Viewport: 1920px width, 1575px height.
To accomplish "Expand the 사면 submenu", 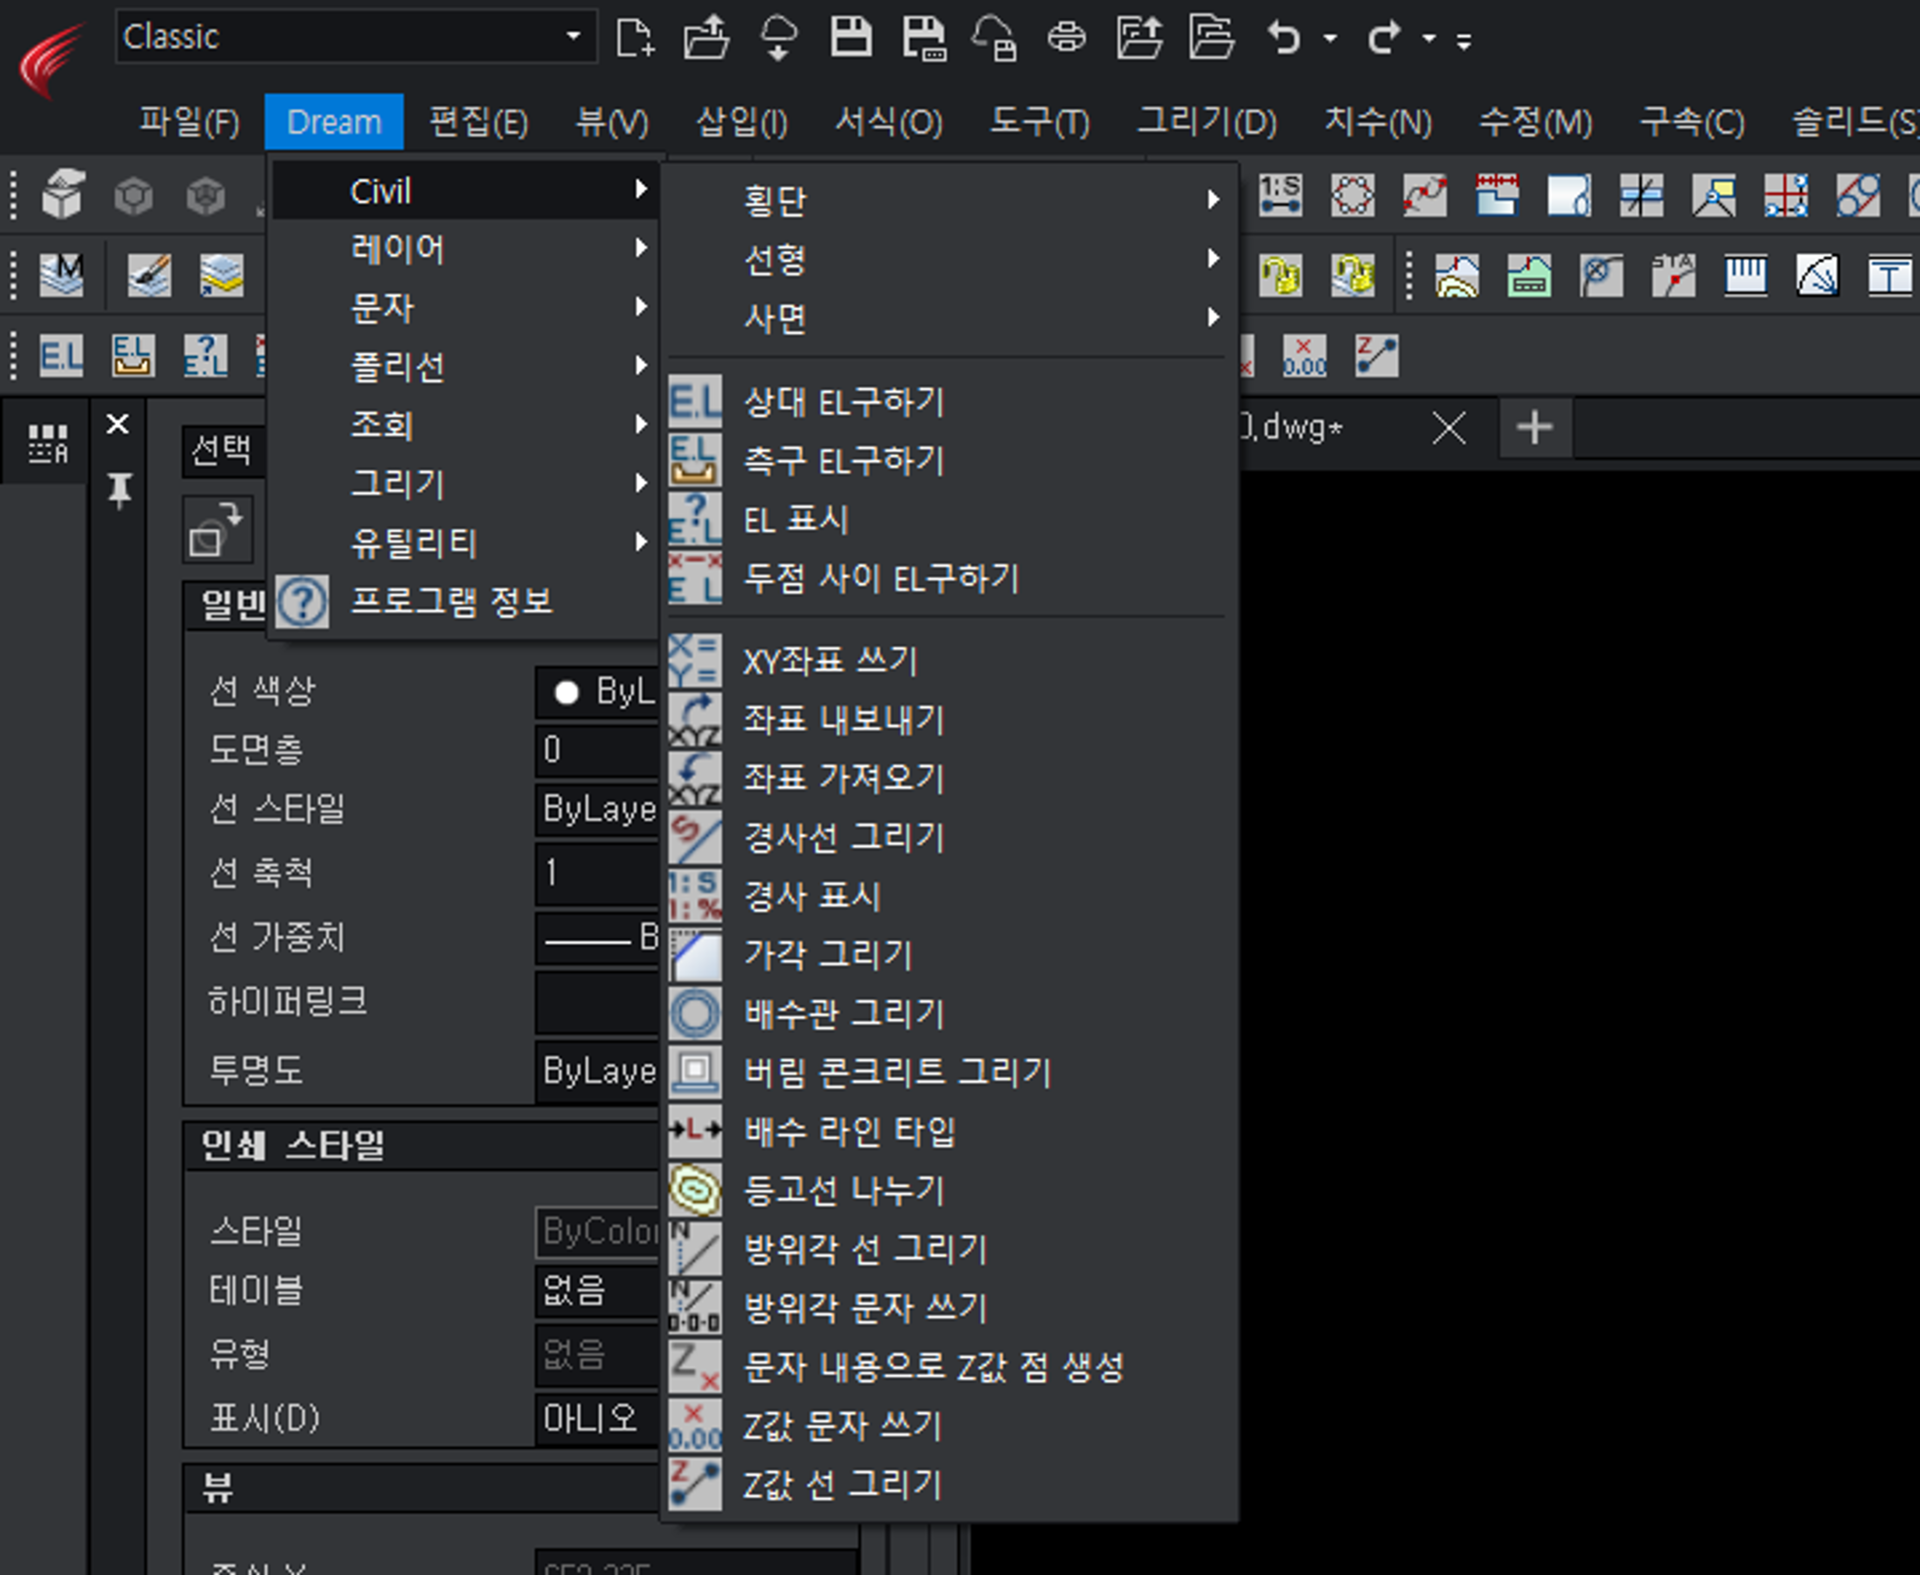I will (x=948, y=318).
